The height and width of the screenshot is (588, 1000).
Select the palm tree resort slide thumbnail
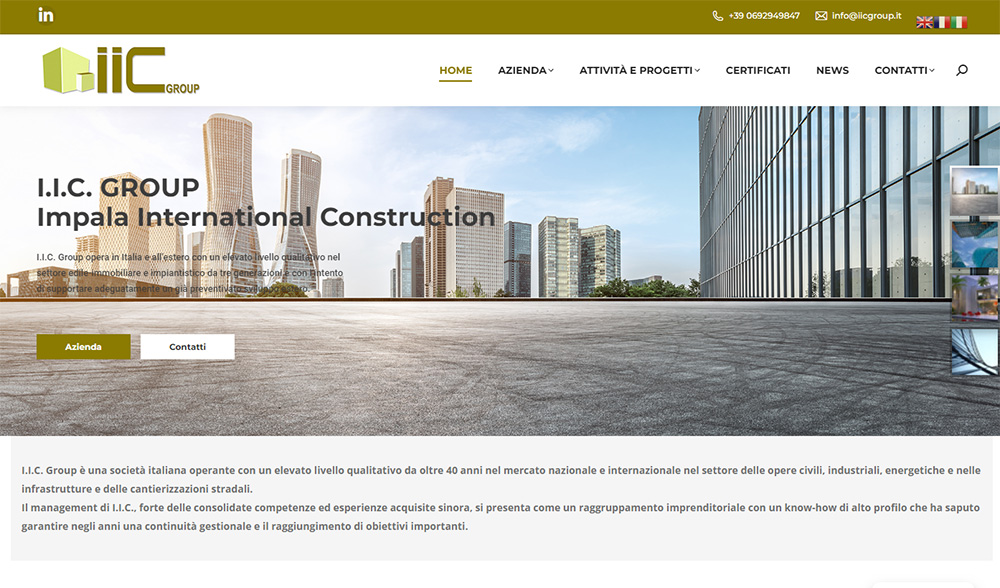pos(974,298)
